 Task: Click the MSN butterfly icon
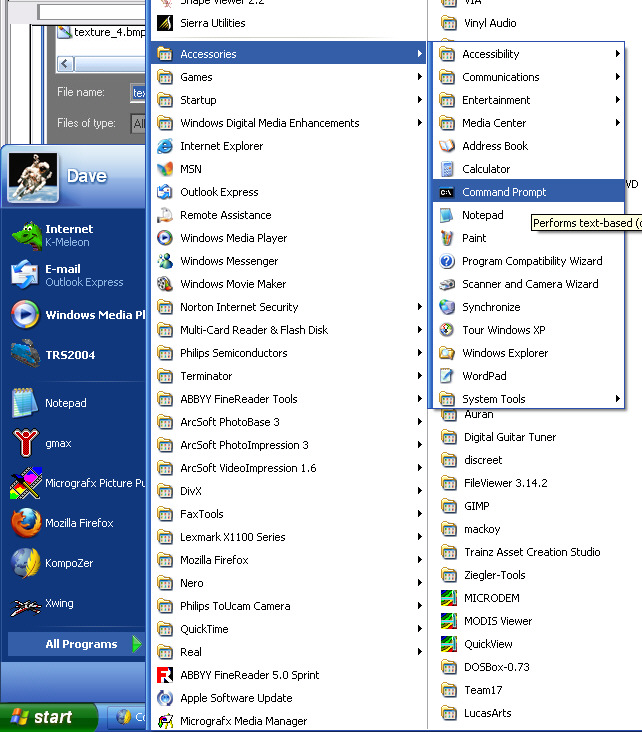tap(165, 169)
